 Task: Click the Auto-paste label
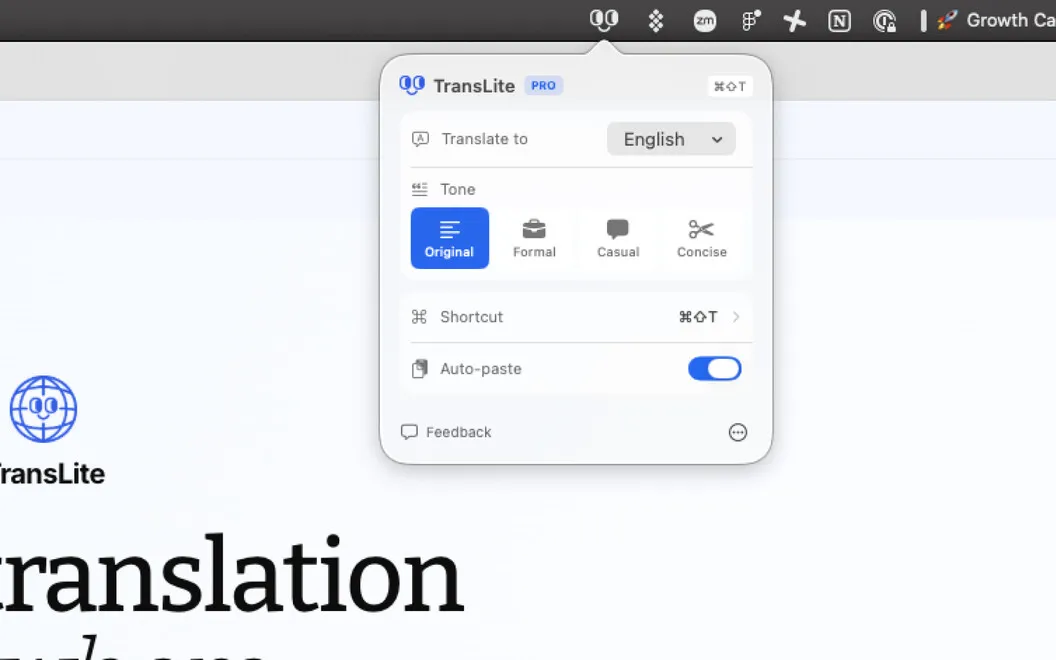click(481, 369)
